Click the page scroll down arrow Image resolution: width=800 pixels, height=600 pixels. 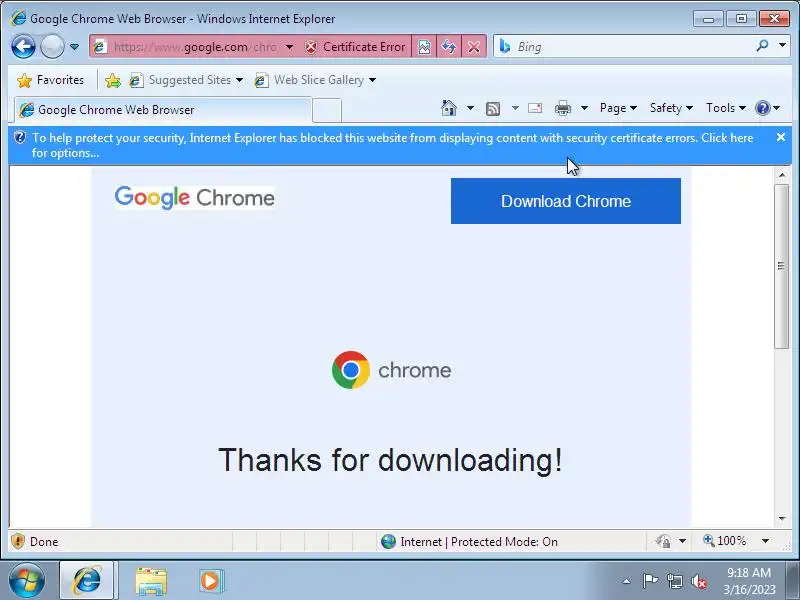point(782,518)
